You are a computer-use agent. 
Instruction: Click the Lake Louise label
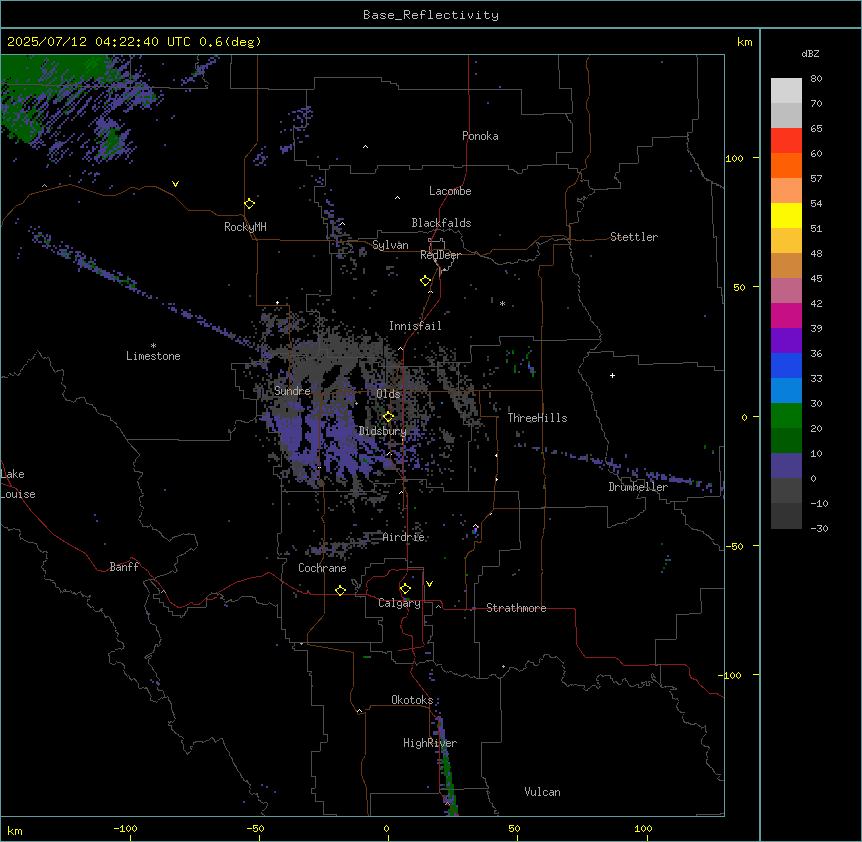pyautogui.click(x=18, y=484)
